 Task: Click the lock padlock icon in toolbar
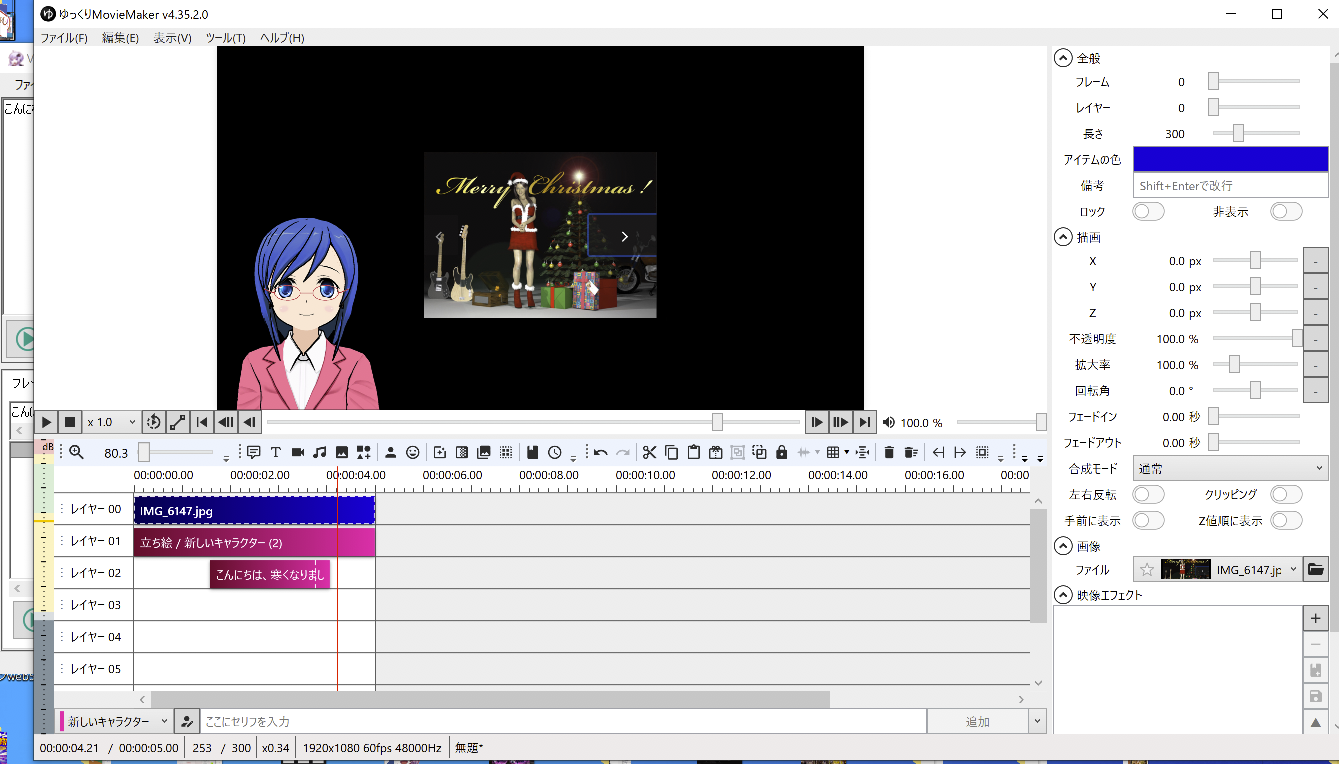782,452
